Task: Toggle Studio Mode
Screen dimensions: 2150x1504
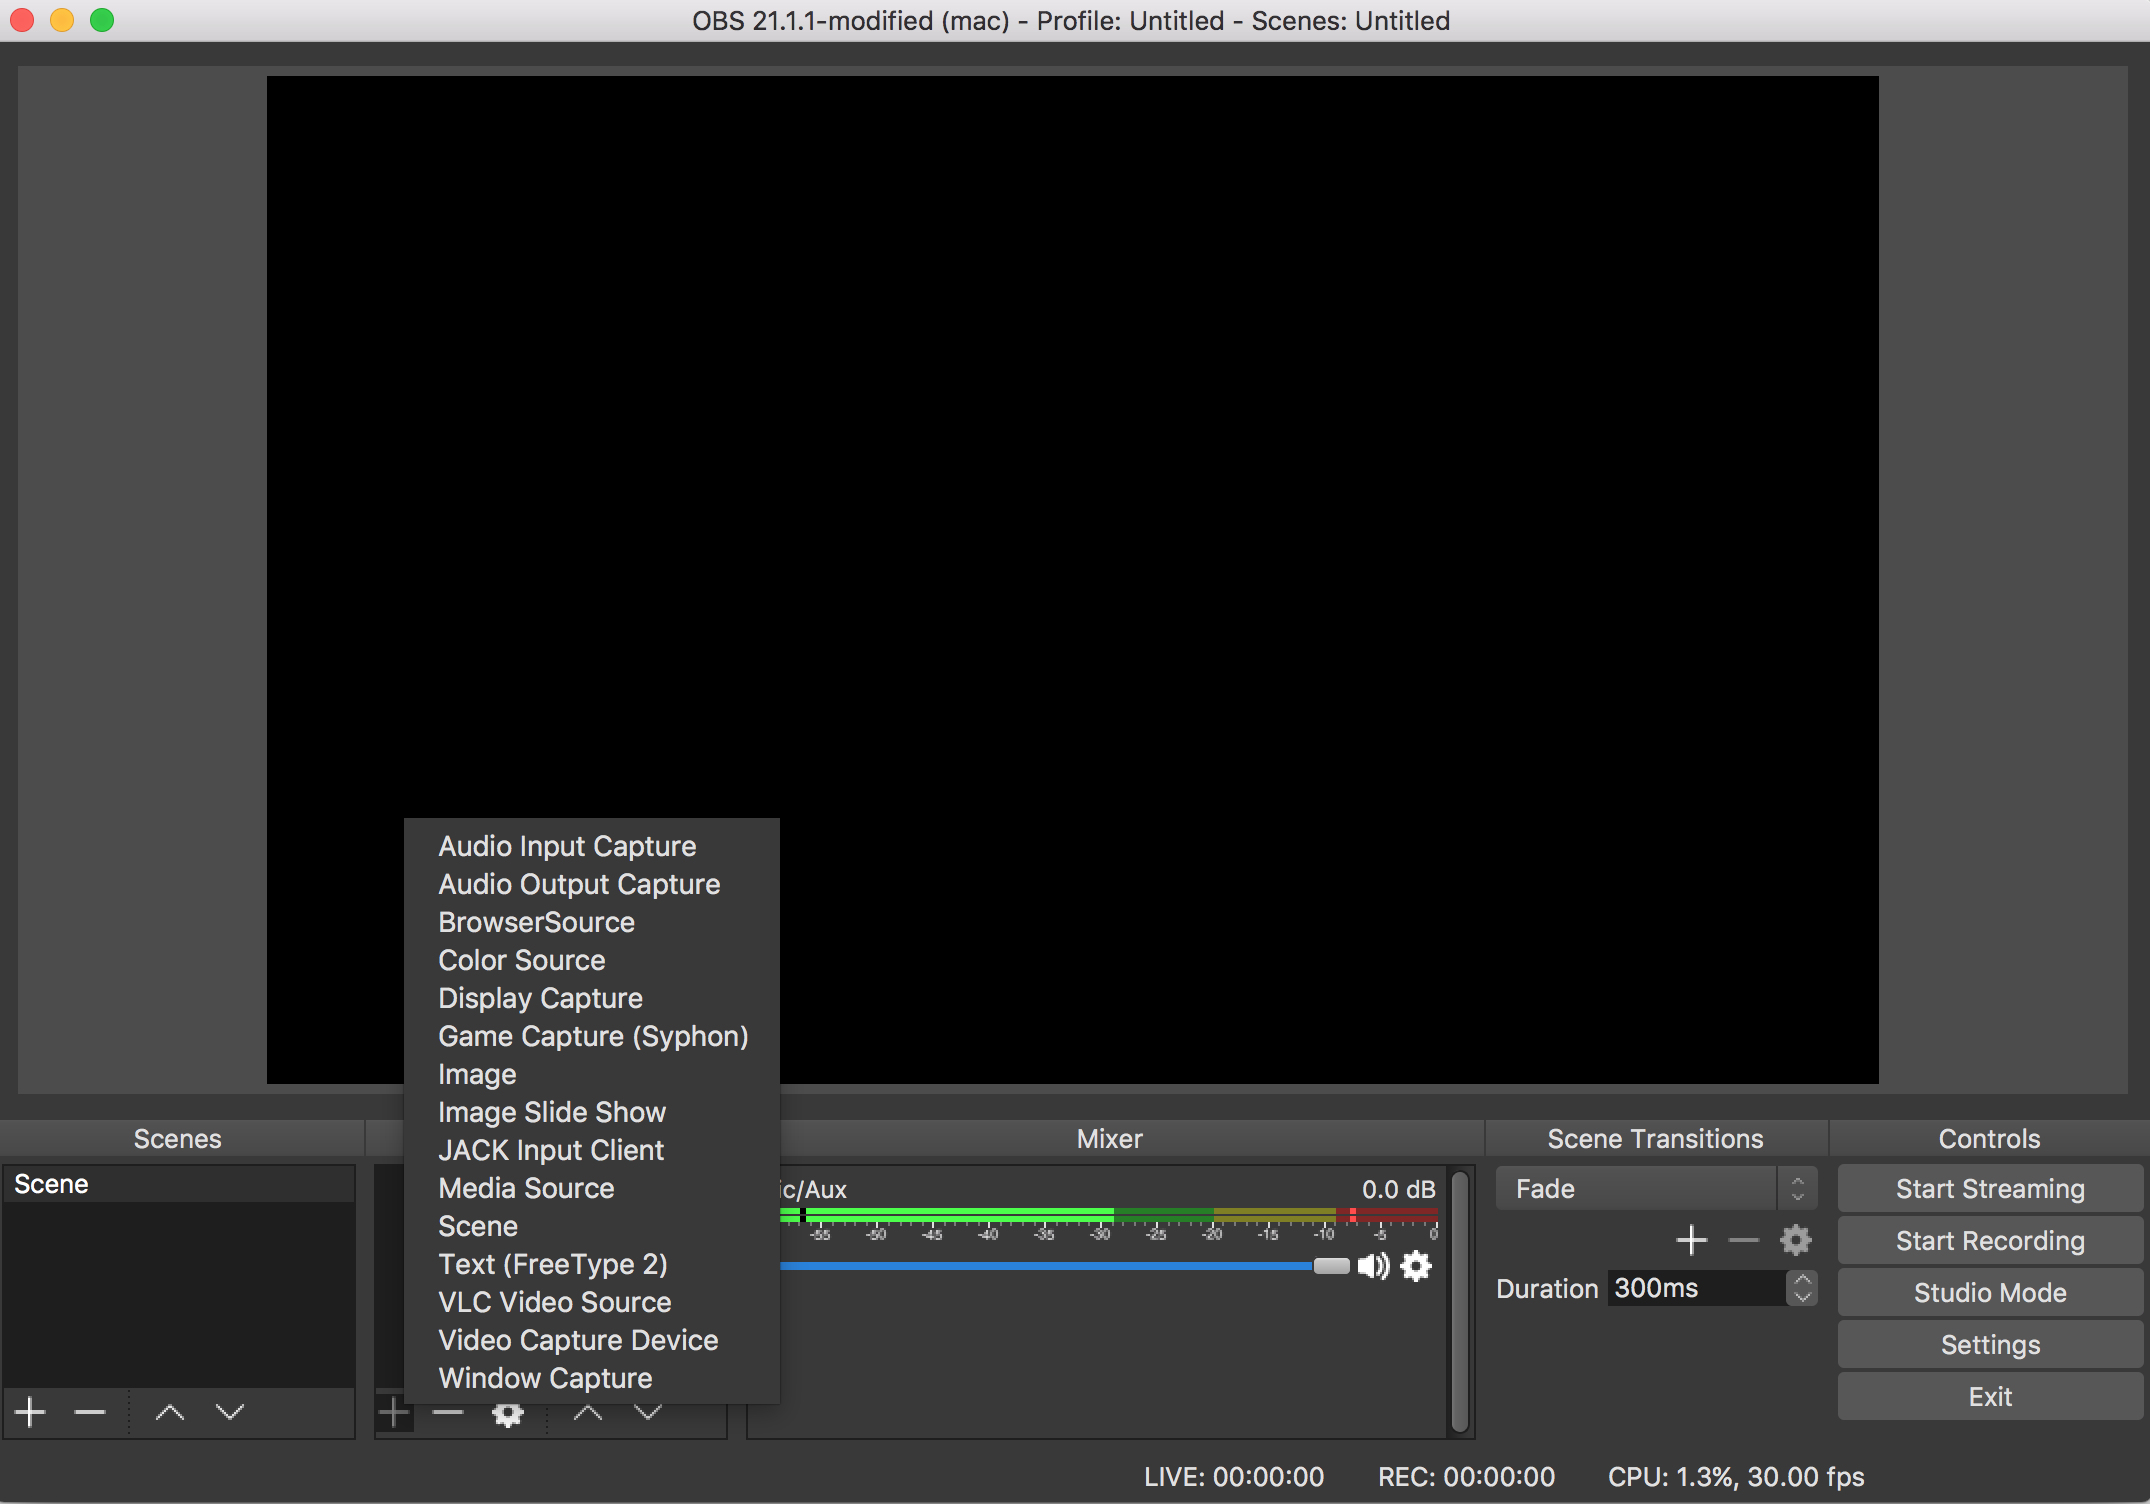Action: (x=1989, y=1292)
